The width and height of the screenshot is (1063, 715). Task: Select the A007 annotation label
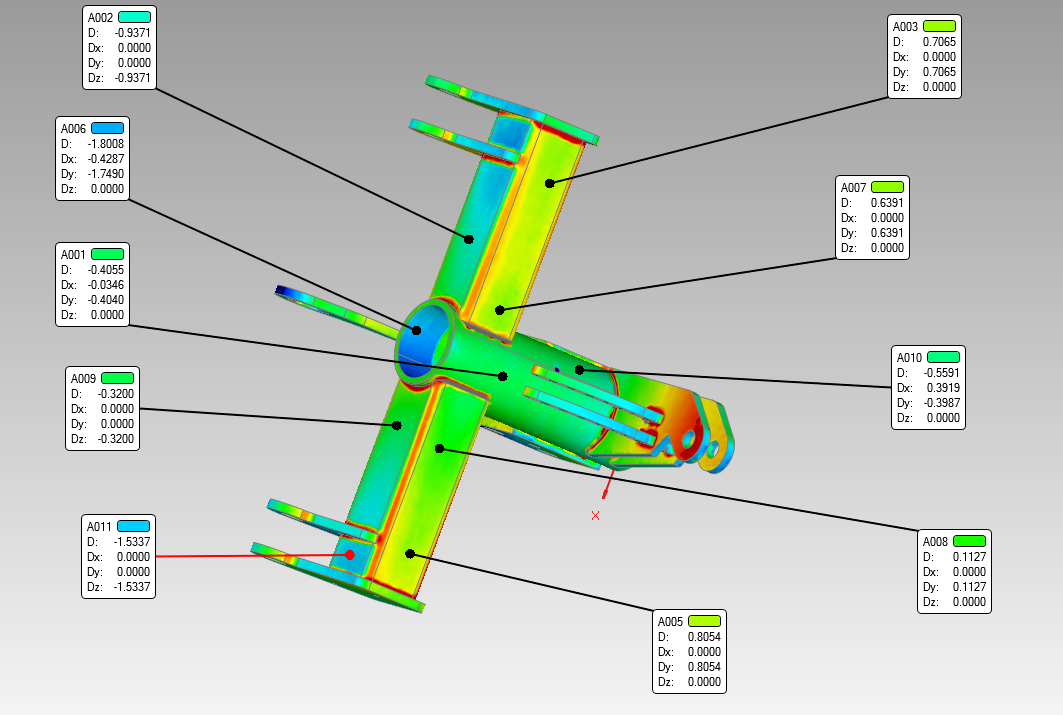pyautogui.click(x=872, y=217)
